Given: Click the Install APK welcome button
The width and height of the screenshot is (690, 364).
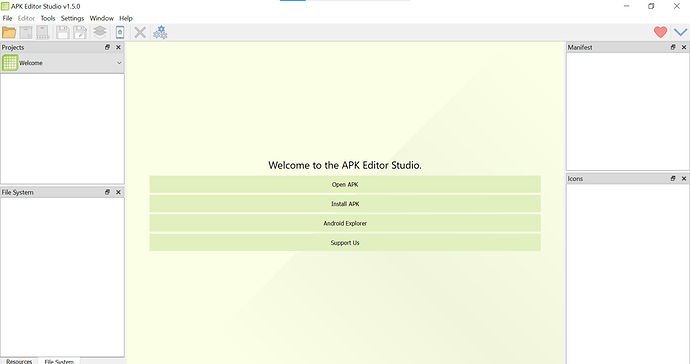Looking at the screenshot, I should (x=345, y=204).
